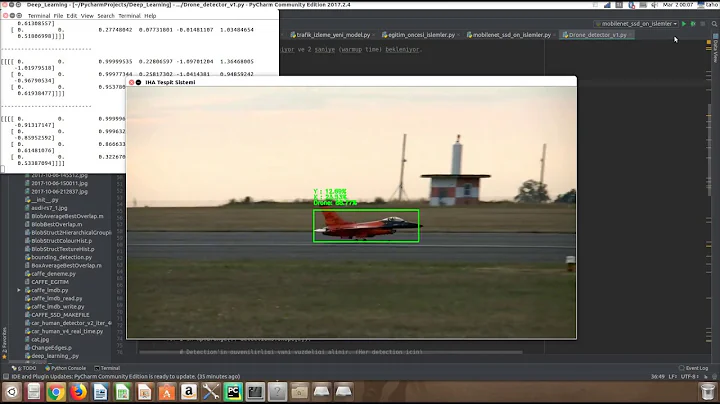Open Ubuntu Software center from dock
720x404 pixels.
point(167,392)
